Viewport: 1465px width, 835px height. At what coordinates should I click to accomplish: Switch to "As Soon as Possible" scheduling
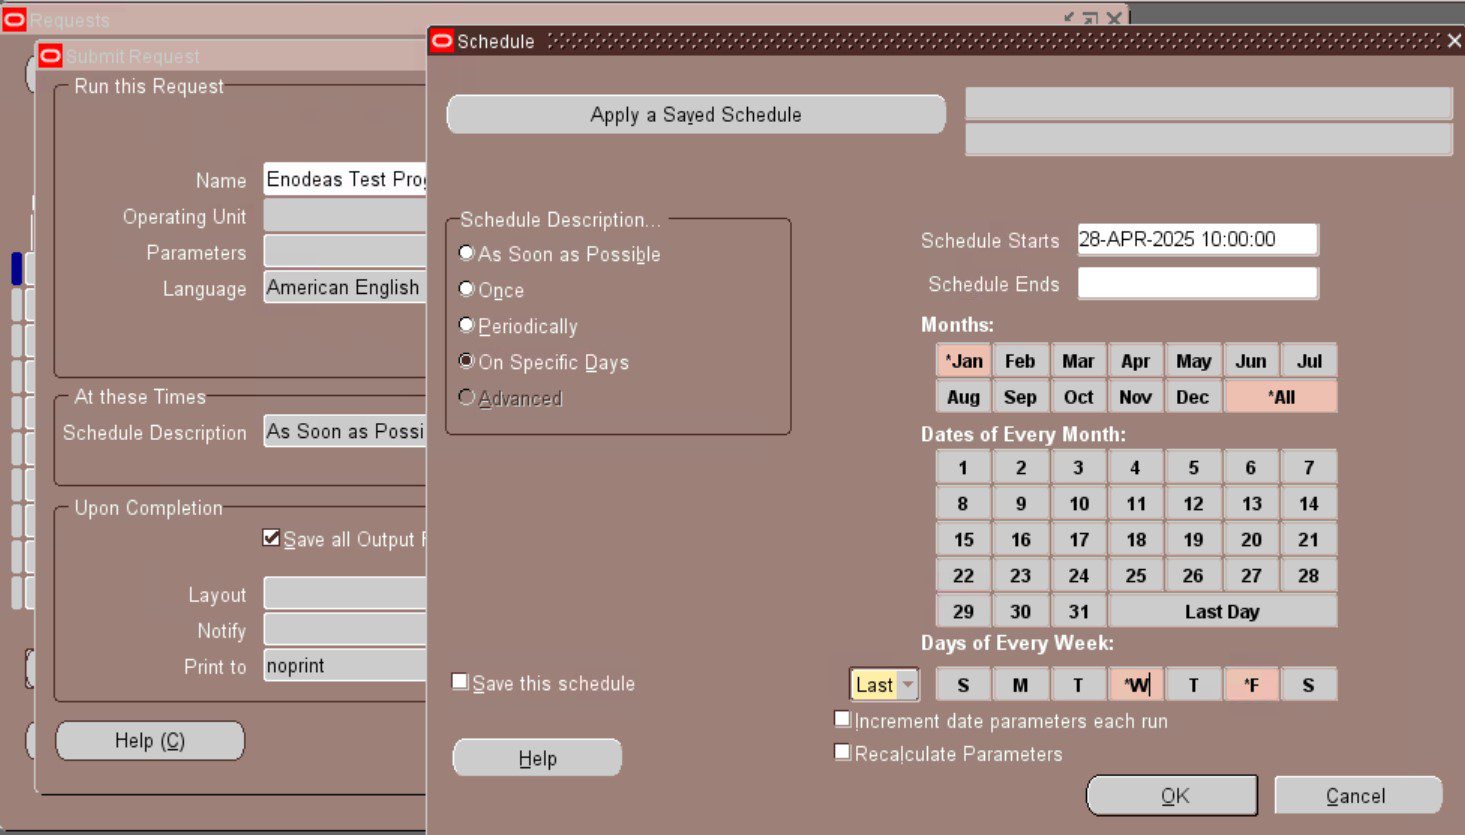(466, 253)
